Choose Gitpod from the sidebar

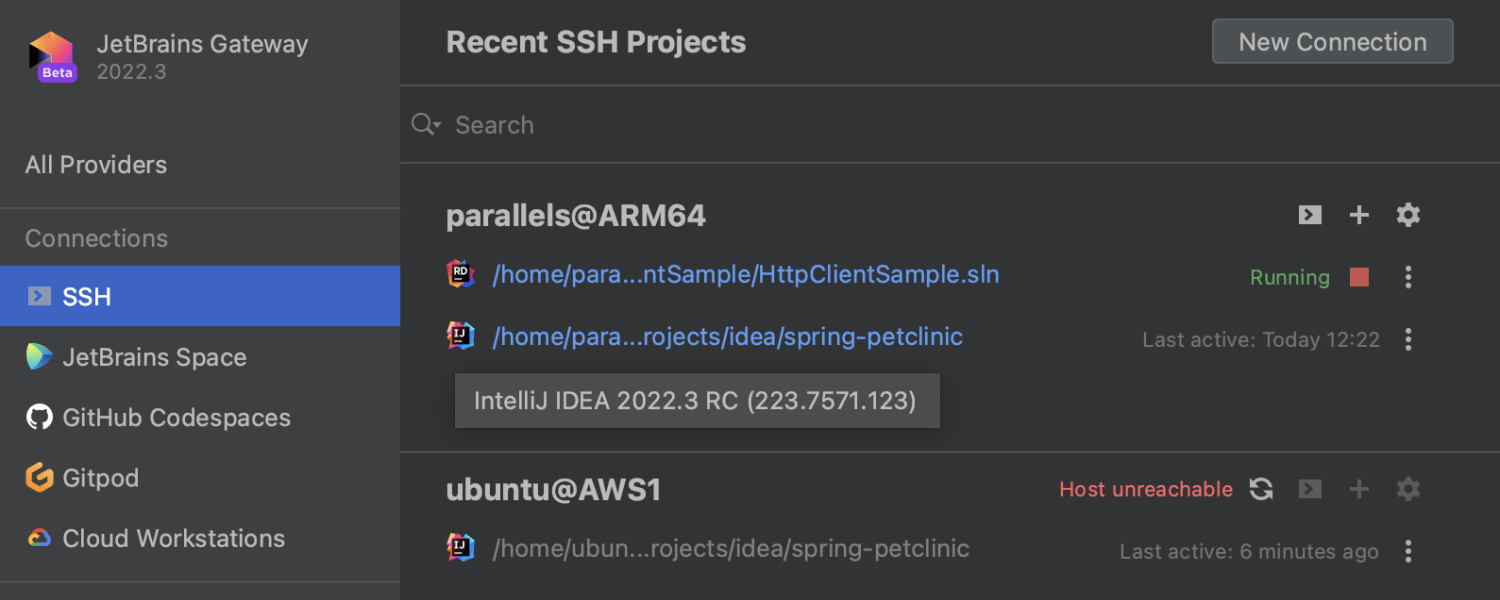coord(100,478)
